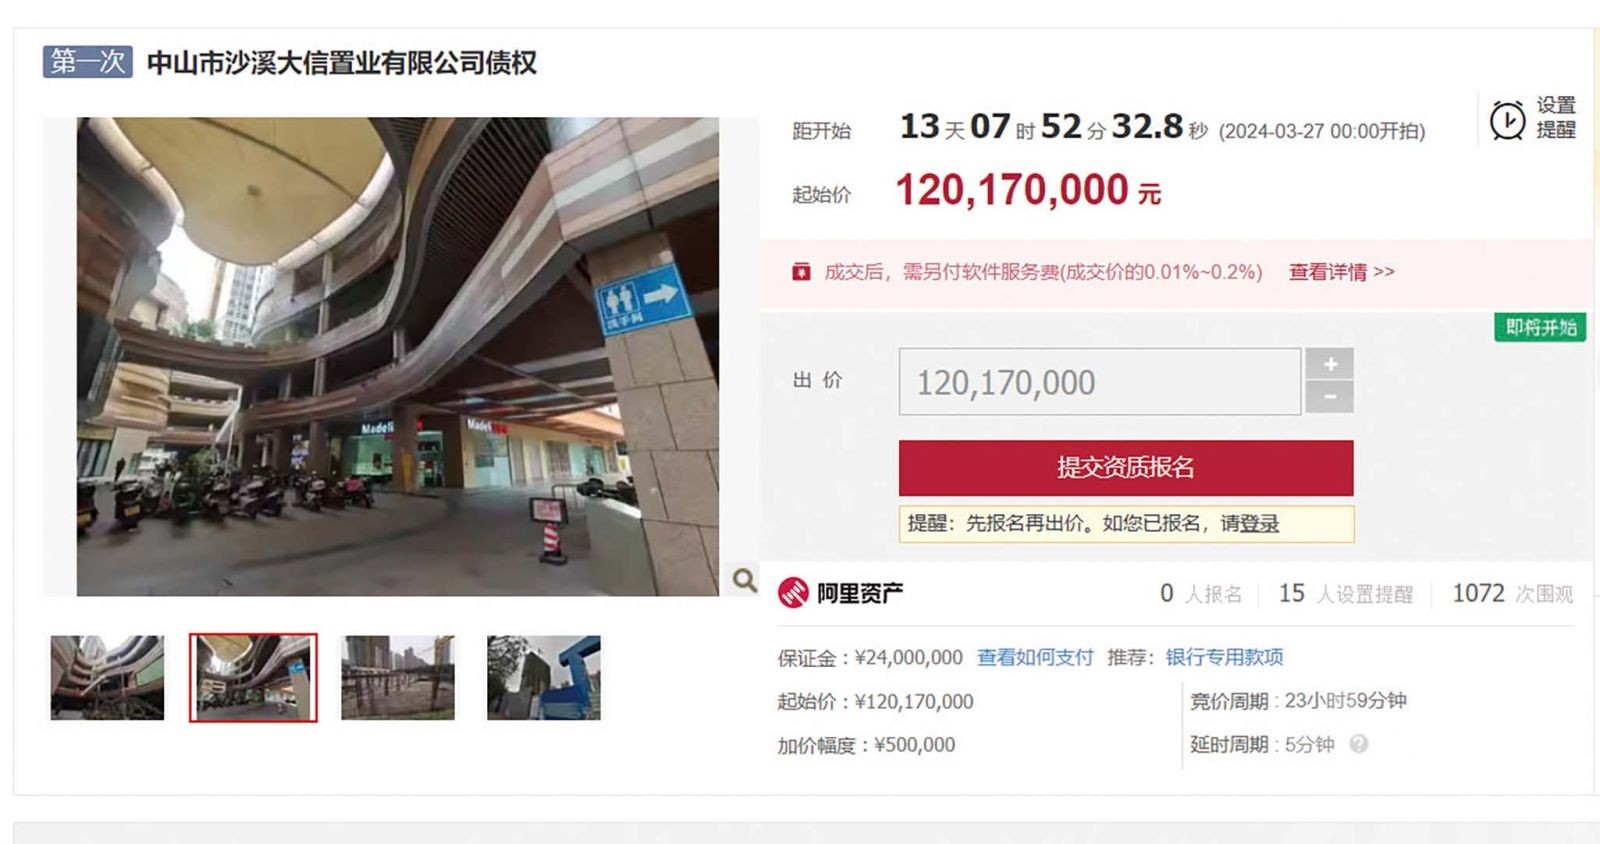Open 查看详情 service fee details link
1600x844 pixels.
tap(1341, 272)
